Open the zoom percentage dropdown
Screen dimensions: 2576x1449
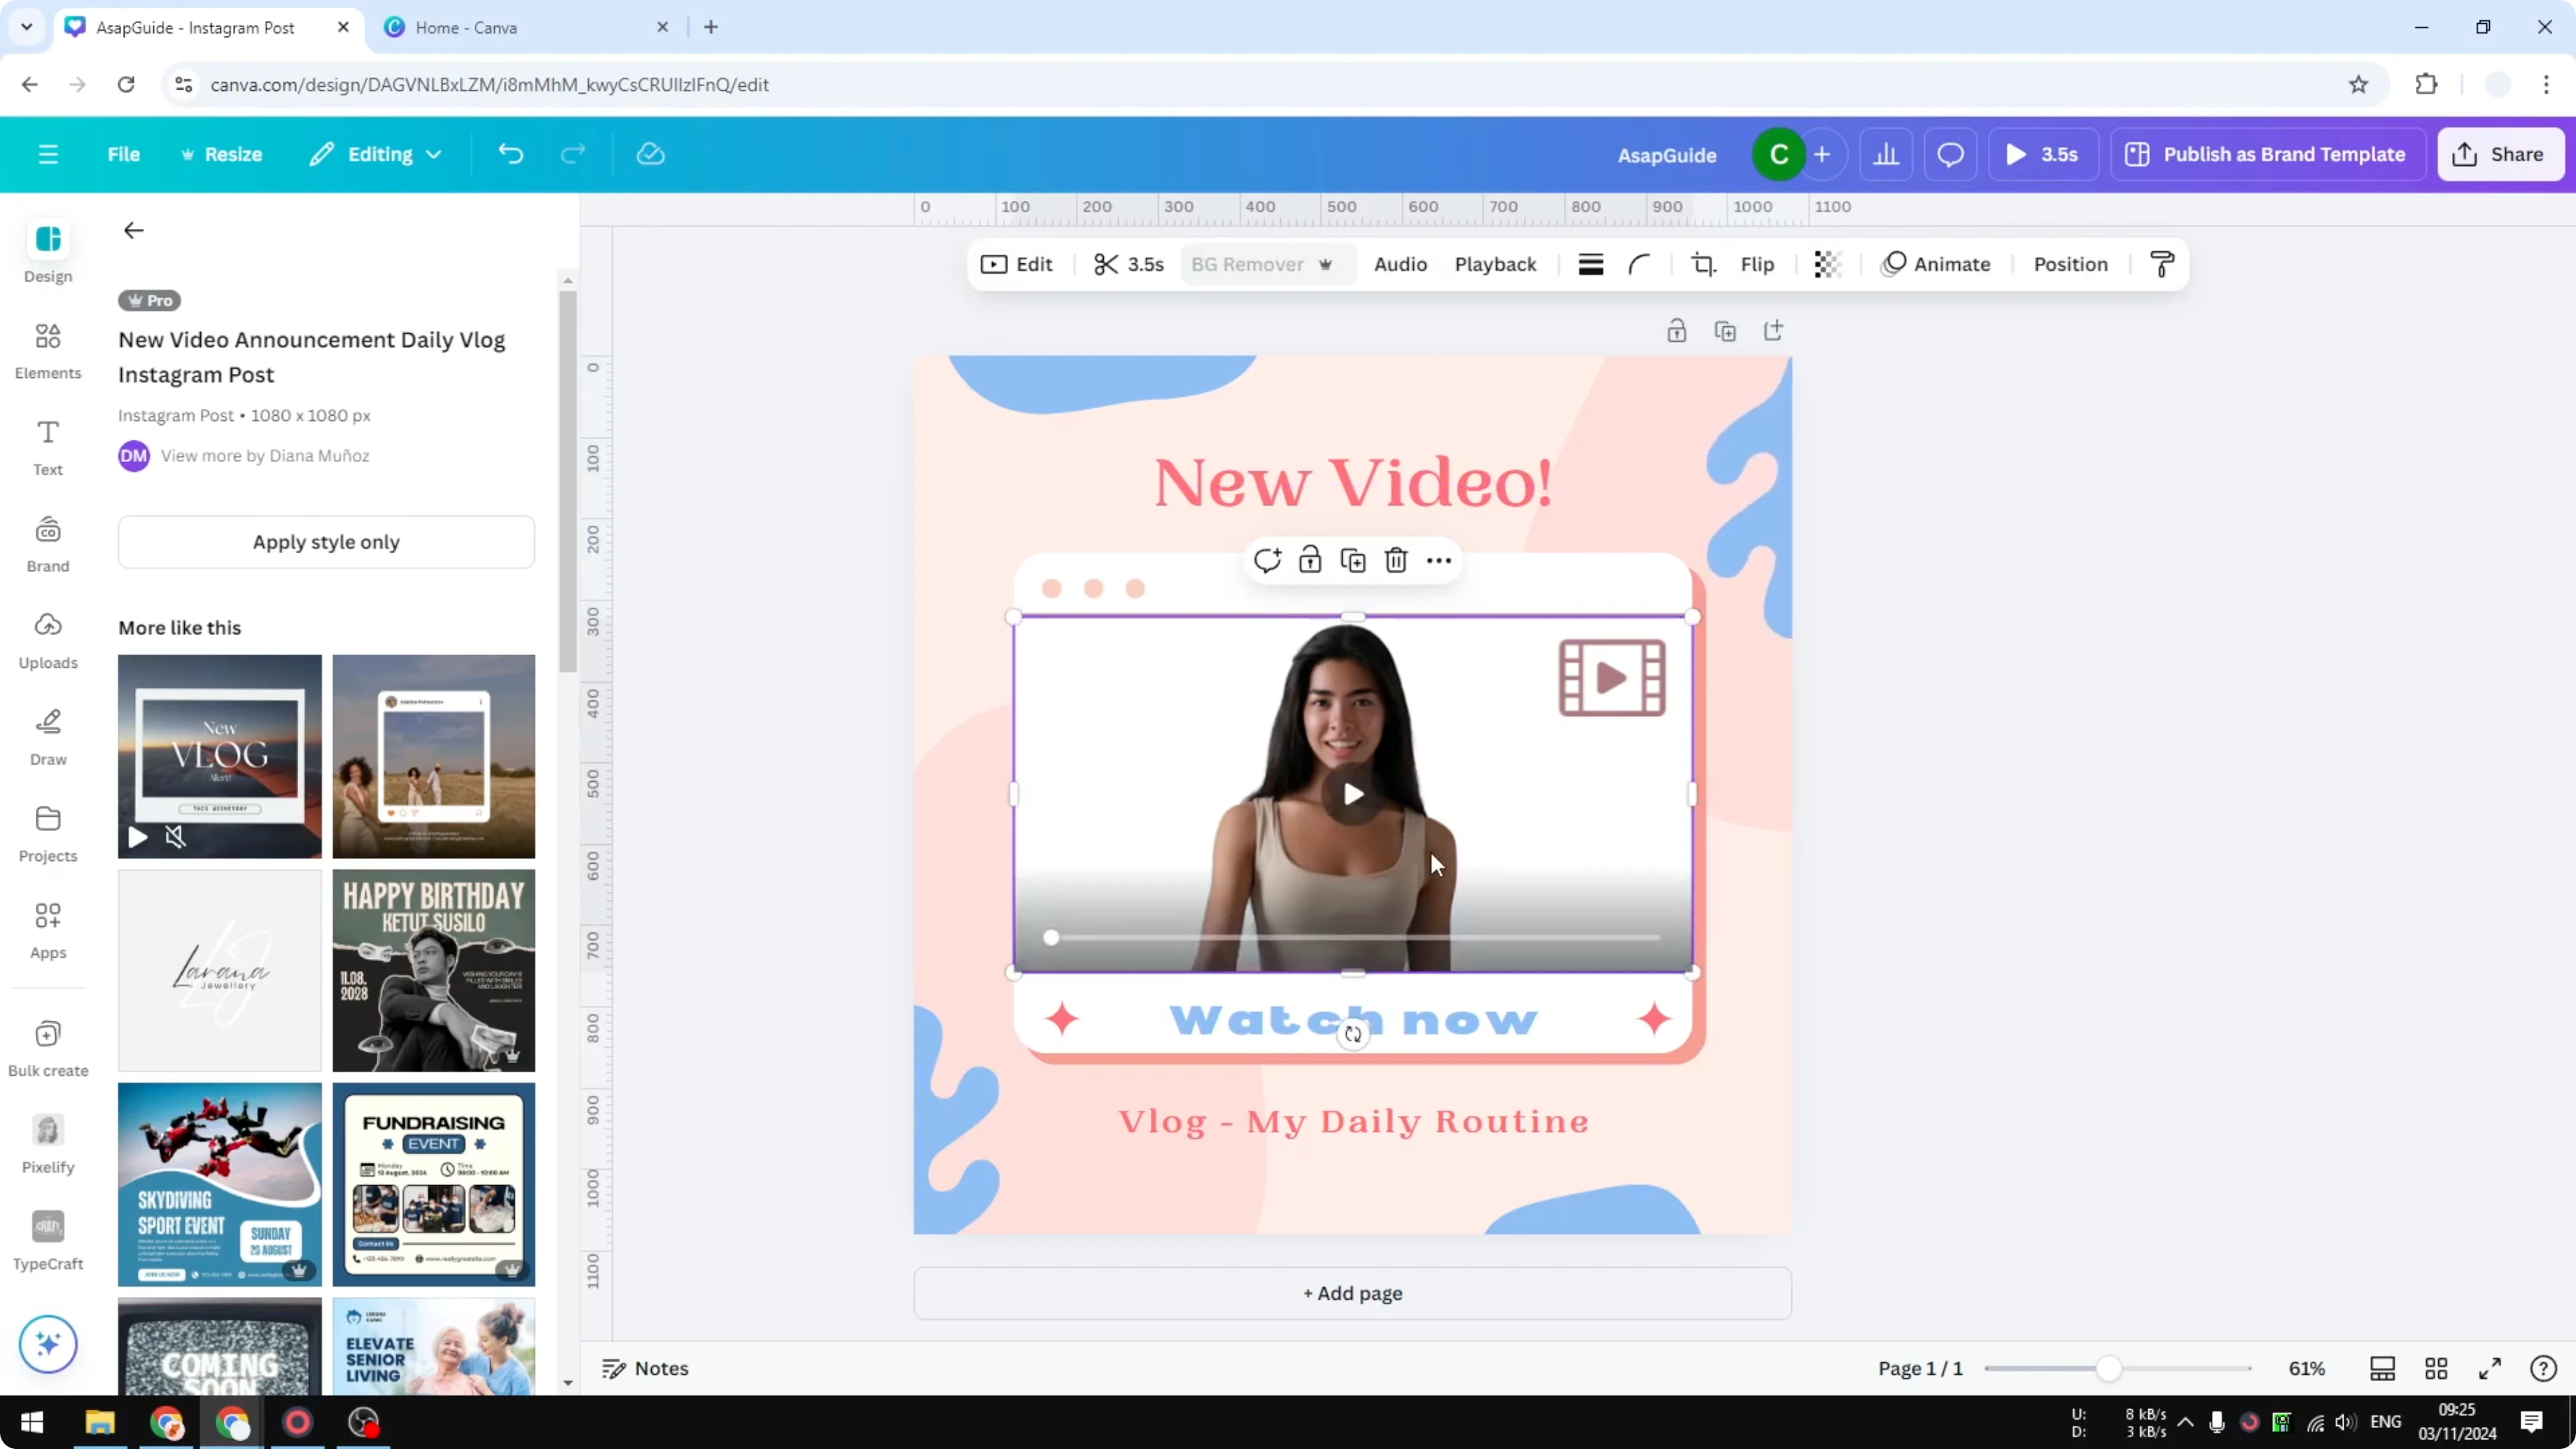[x=2308, y=1368]
